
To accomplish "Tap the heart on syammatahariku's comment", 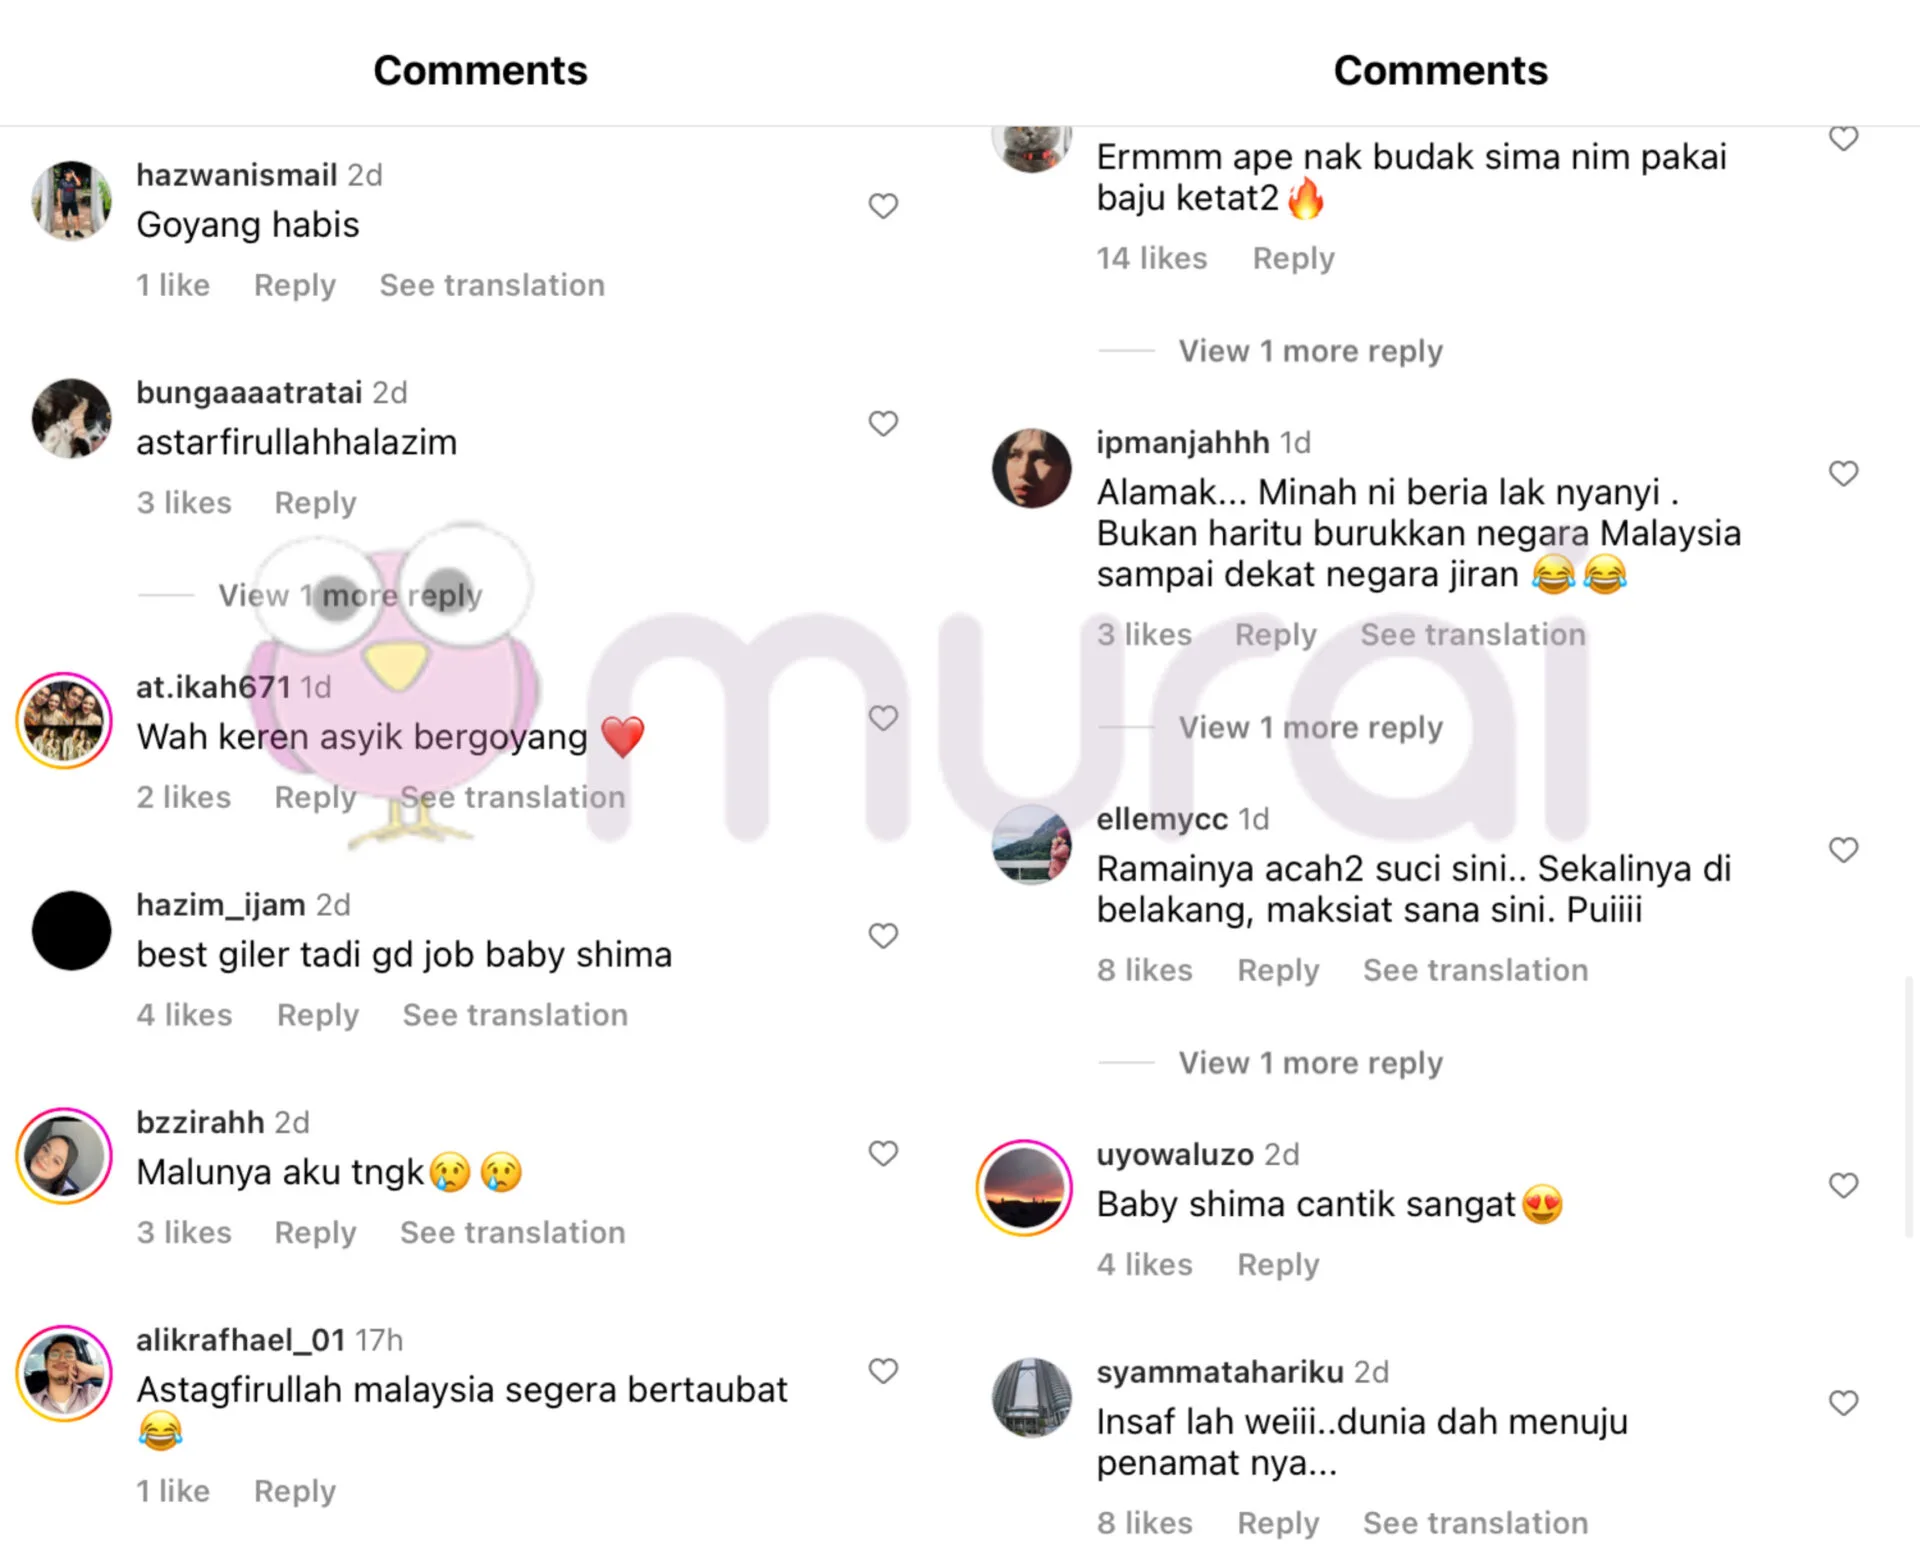I will 1843,1404.
